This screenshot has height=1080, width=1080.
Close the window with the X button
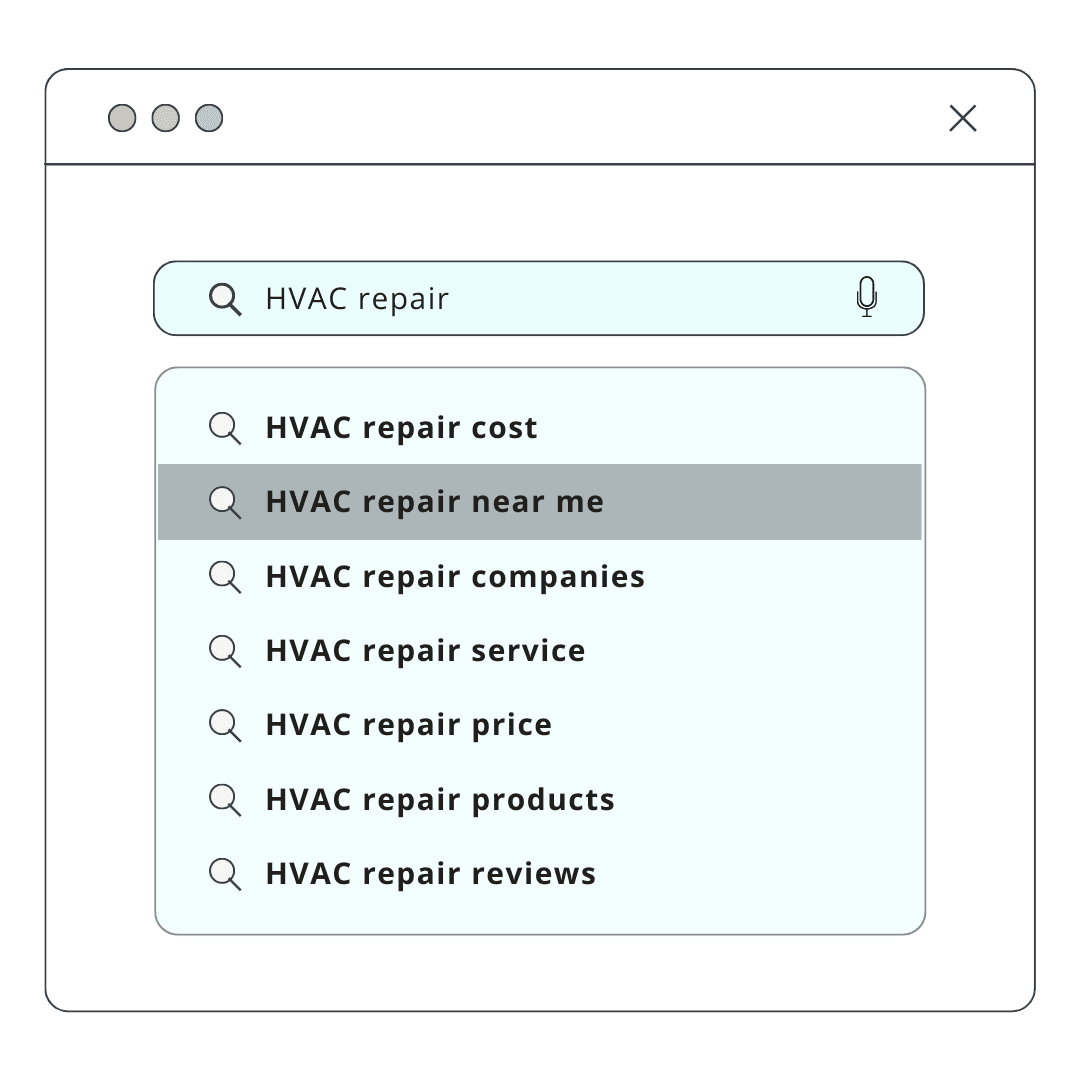962,118
